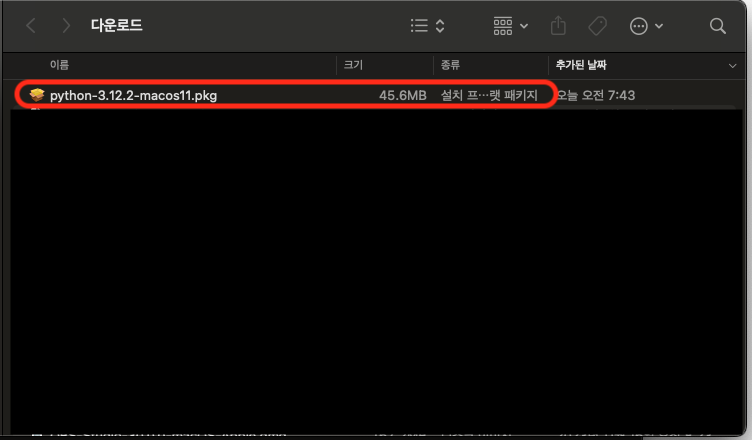The image size is (752, 440).
Task: Click the 오늘 오전 7:43 date cell
Action: (x=596, y=95)
